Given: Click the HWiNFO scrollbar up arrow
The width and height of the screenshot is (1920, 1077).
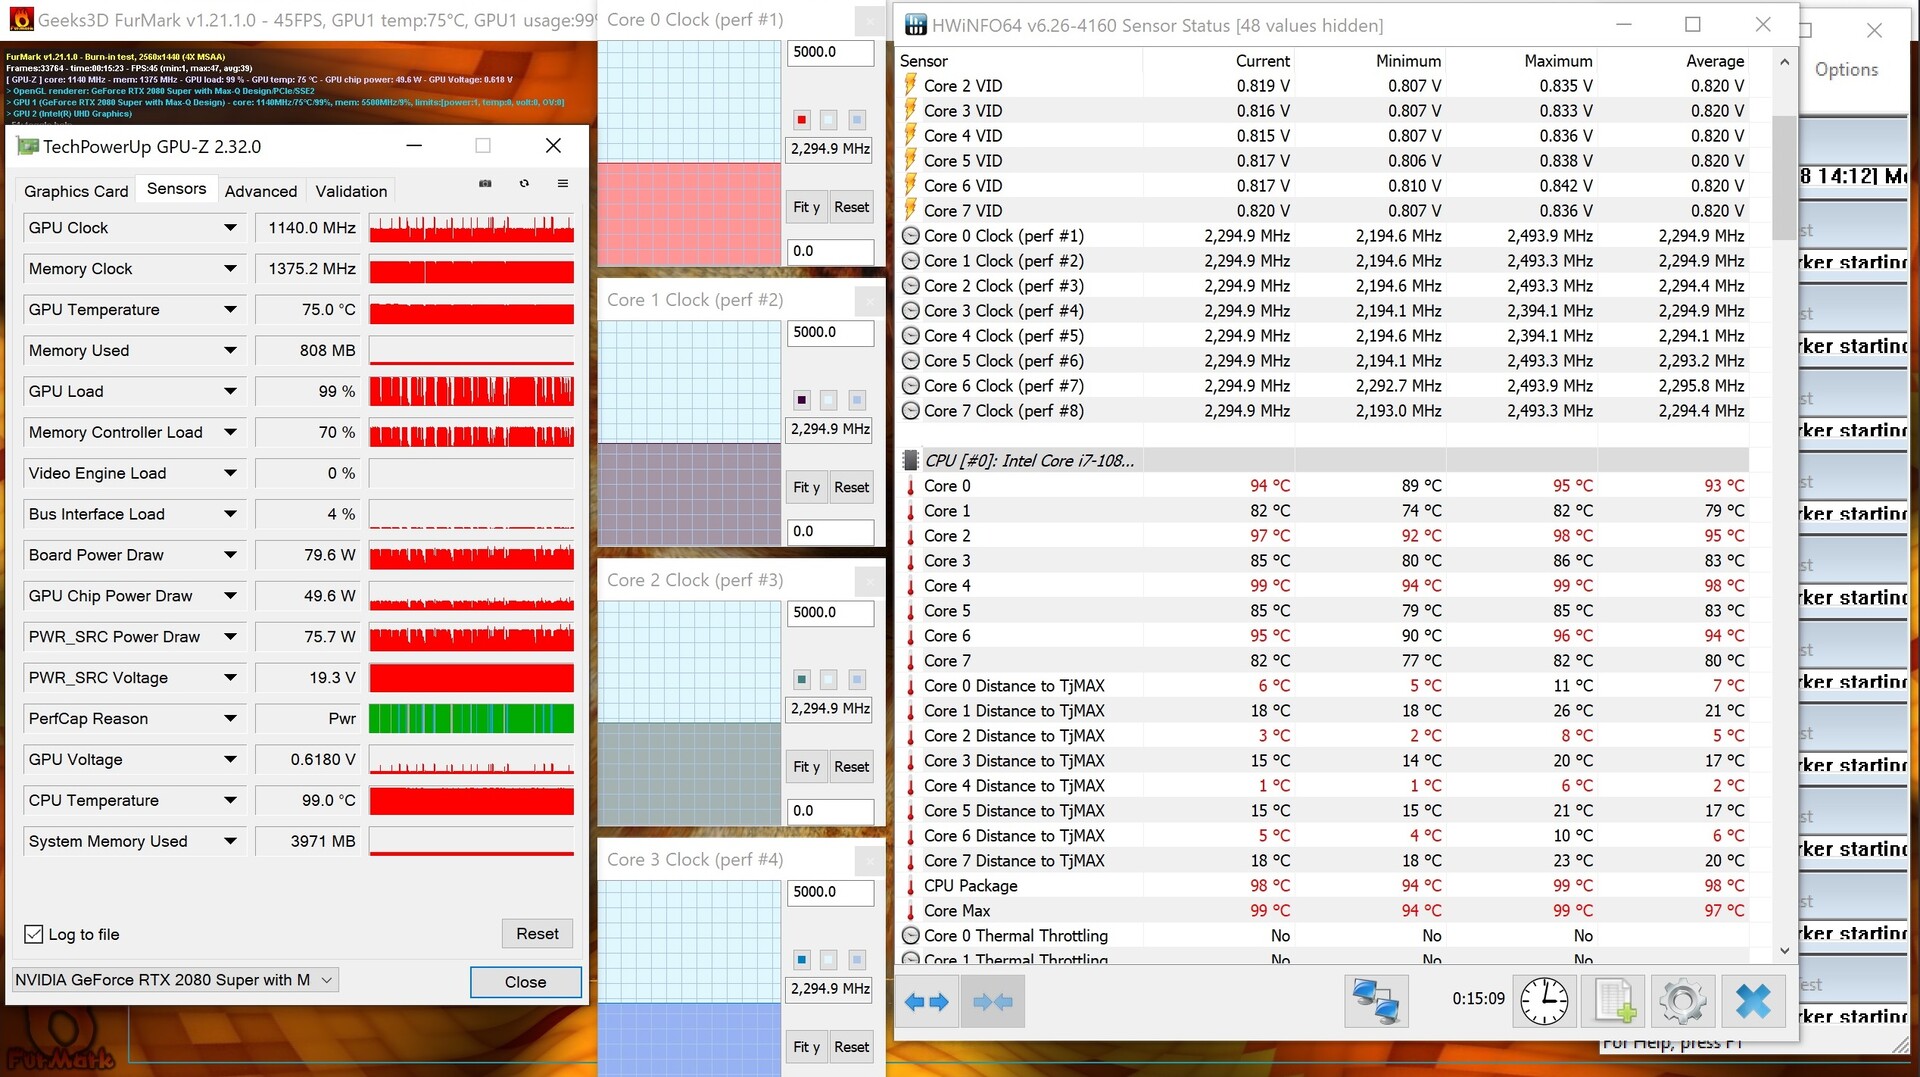Looking at the screenshot, I should tap(1785, 62).
